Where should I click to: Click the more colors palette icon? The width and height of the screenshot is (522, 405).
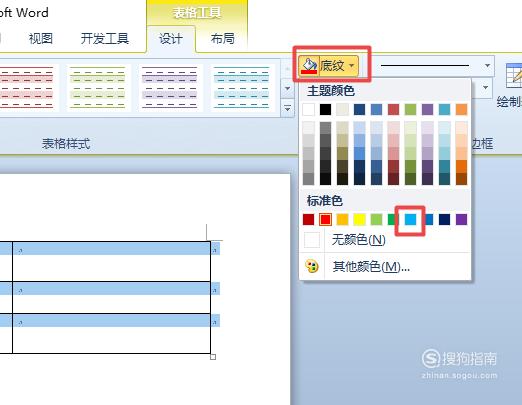(x=312, y=266)
